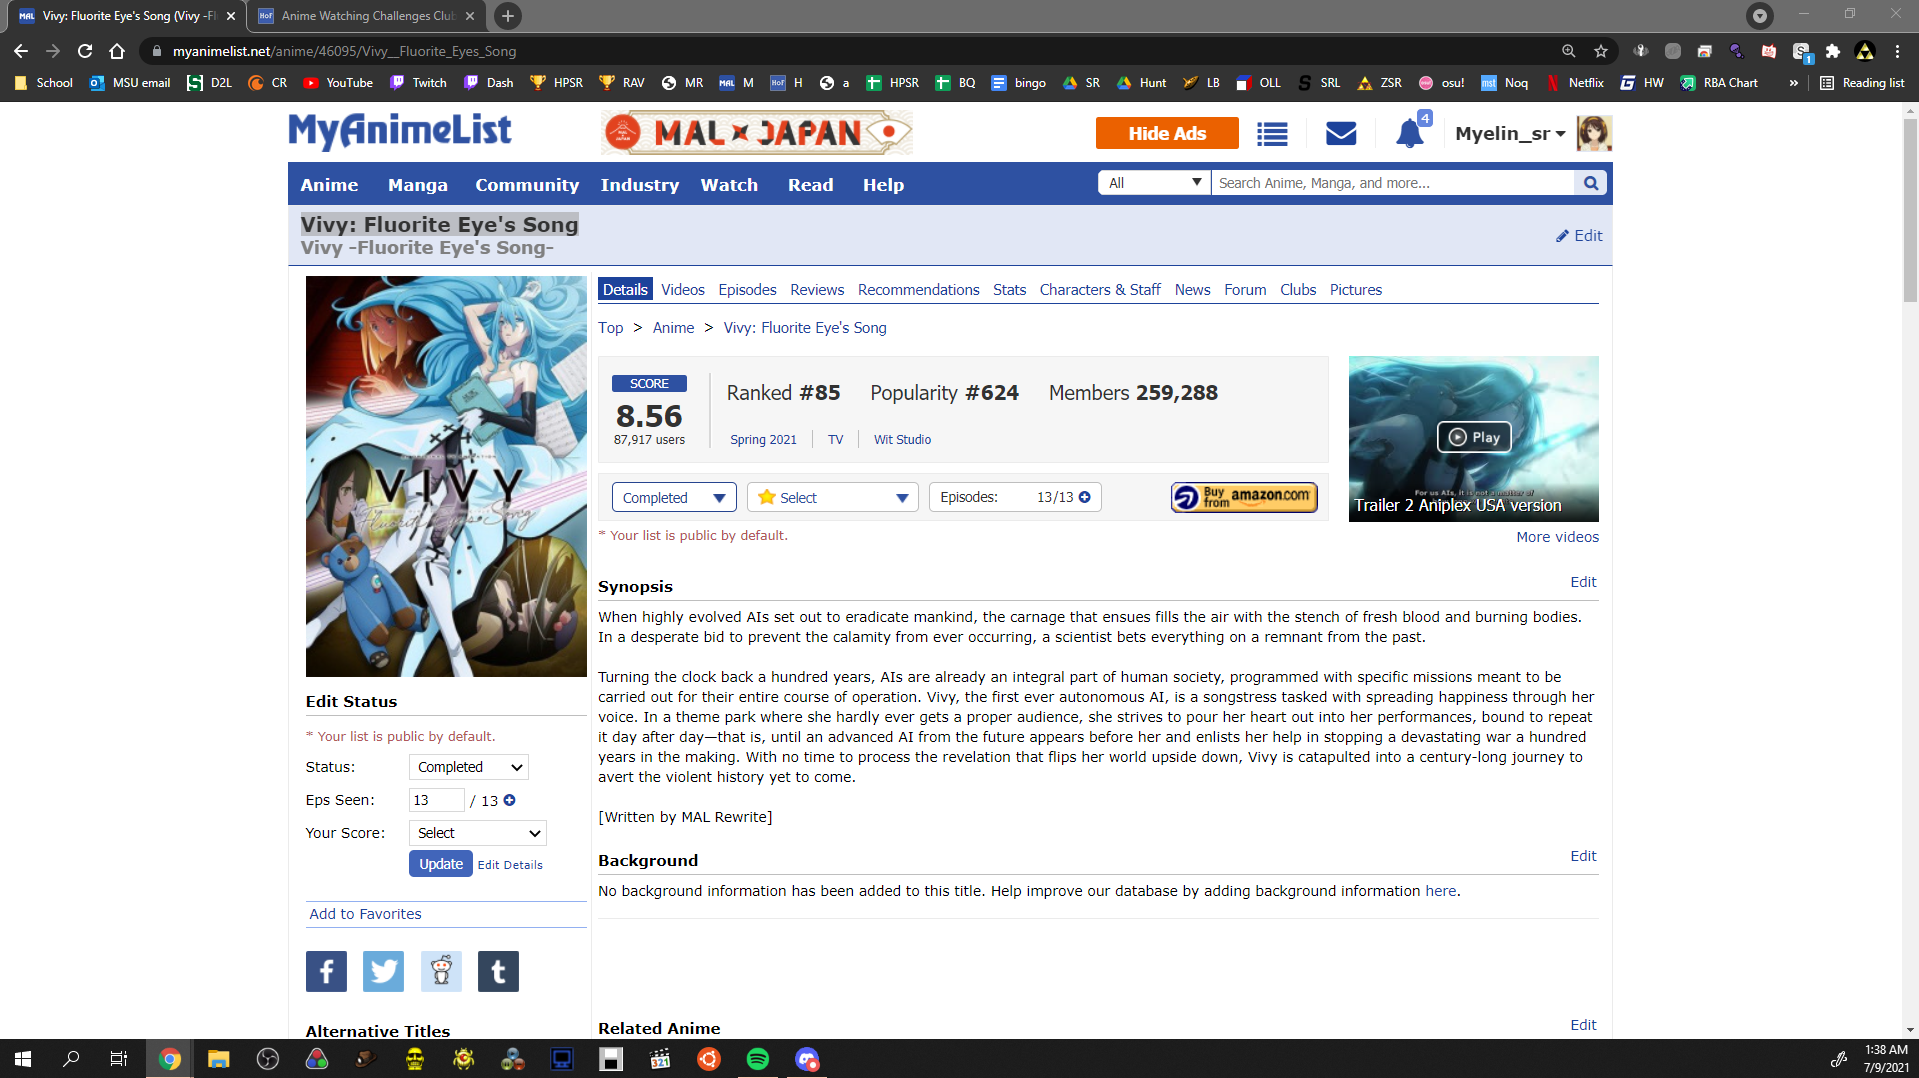
Task: Bookmark this page with the star icon
Action: [x=1601, y=51]
